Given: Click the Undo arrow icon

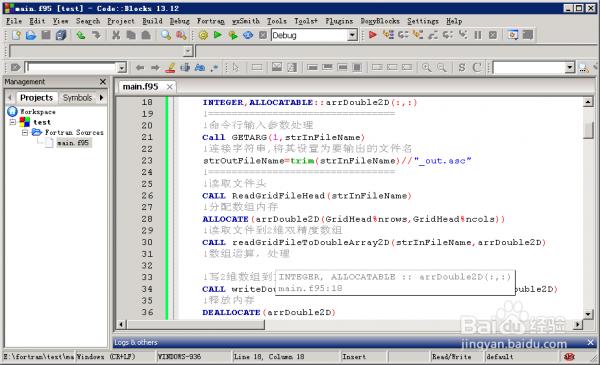Looking at the screenshot, I should pyautogui.click(x=80, y=35).
